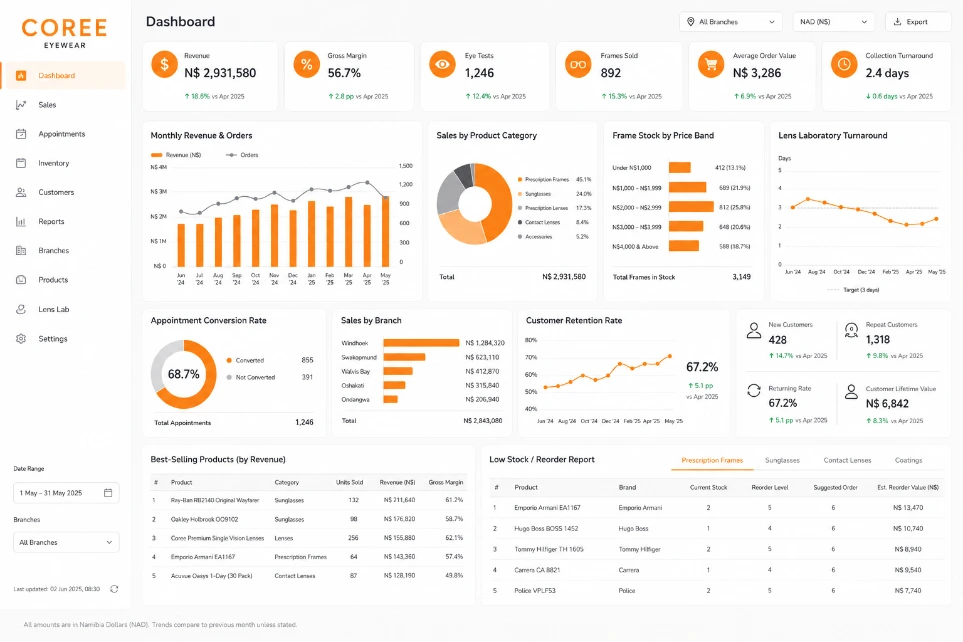Click the Gross Margin percent icon
963x642 pixels.
(x=306, y=65)
